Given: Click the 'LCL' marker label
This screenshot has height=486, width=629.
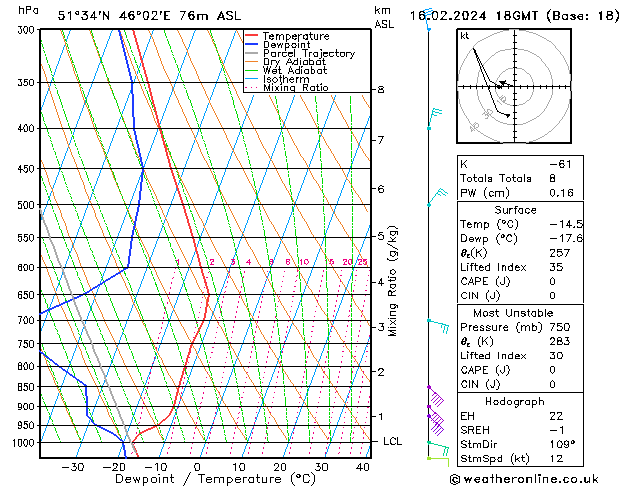Looking at the screenshot, I should point(392,441).
